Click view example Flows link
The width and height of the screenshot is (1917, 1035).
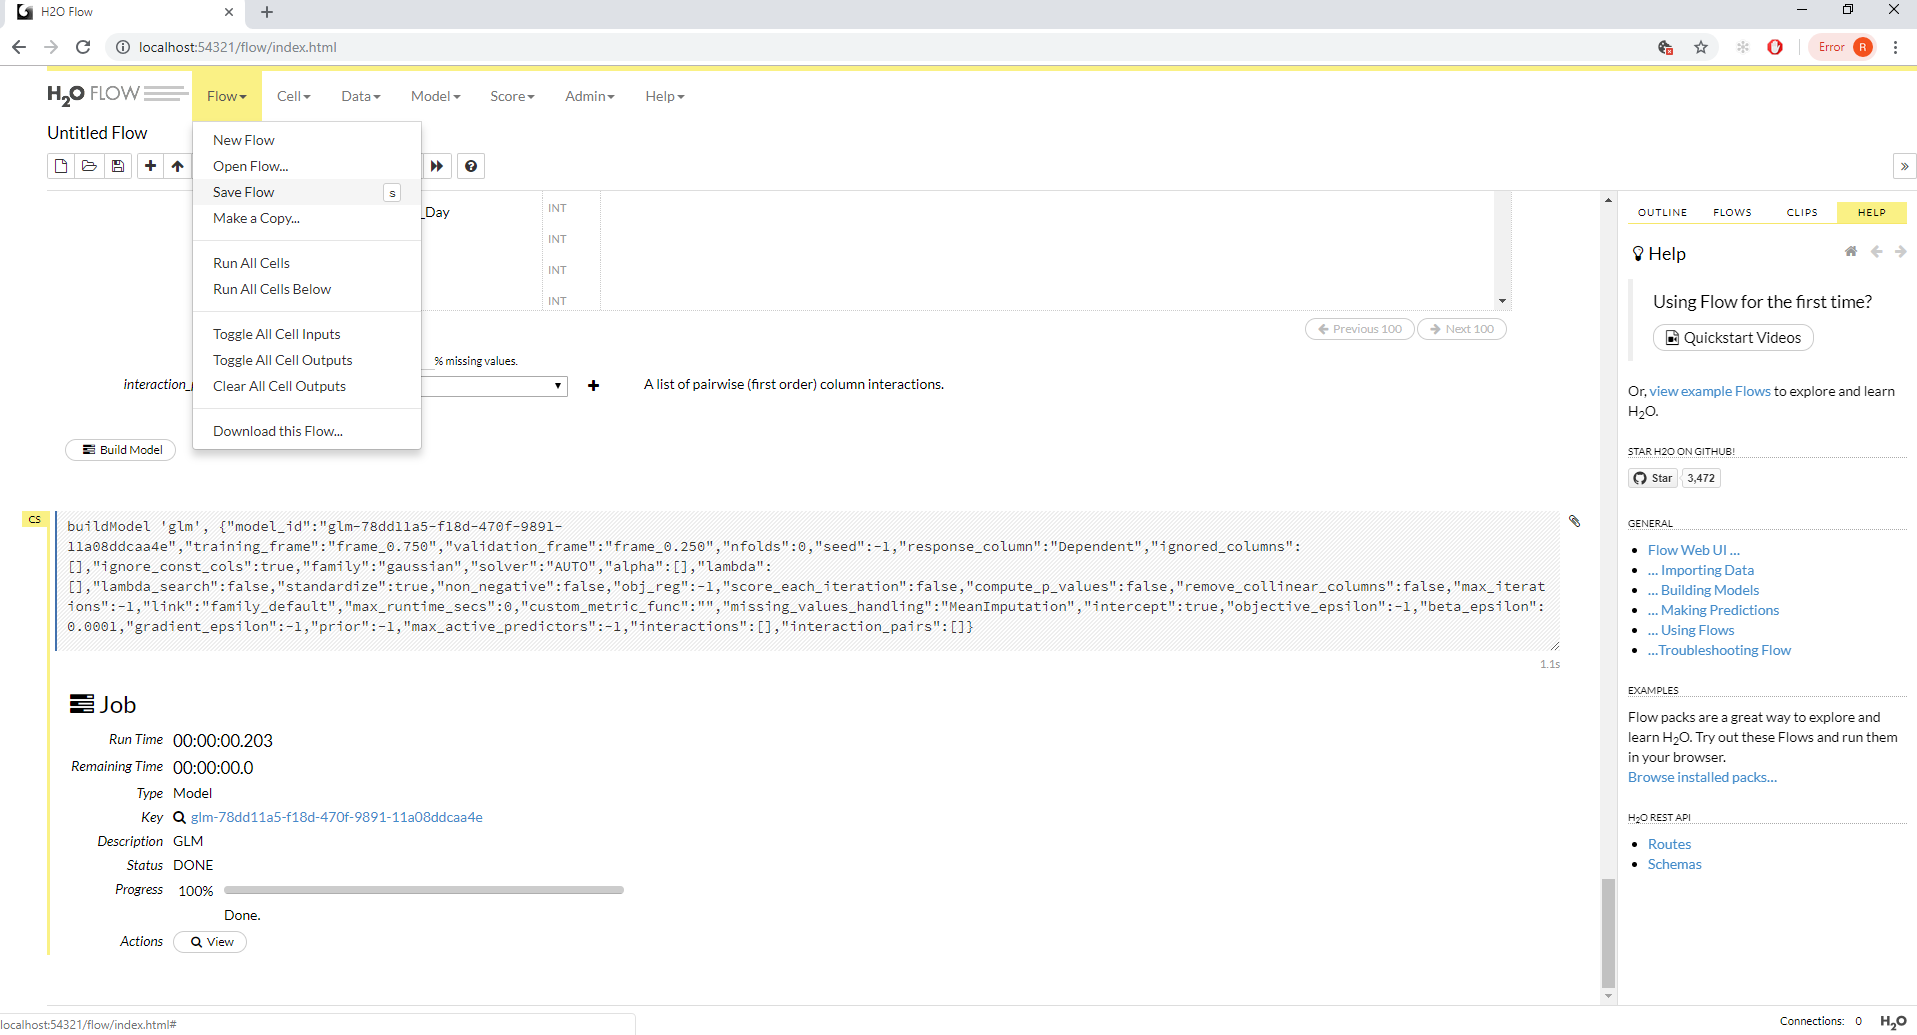(x=1710, y=391)
